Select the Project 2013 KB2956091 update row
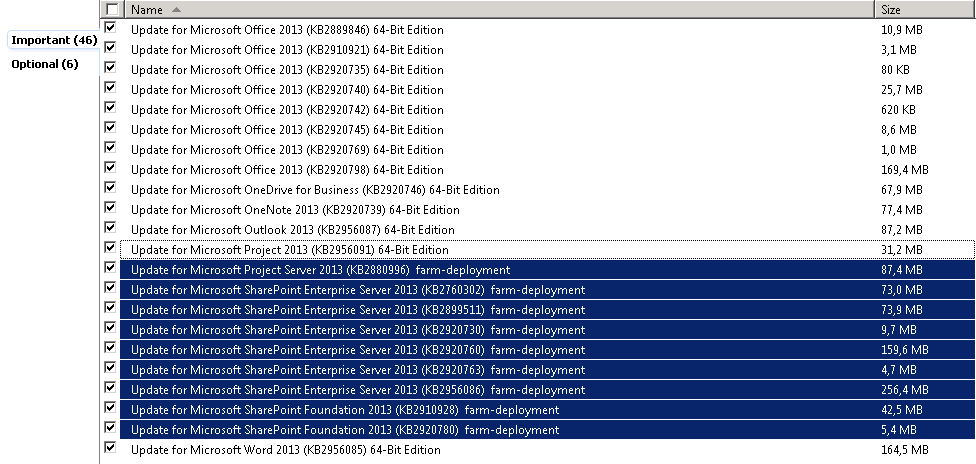The height and width of the screenshot is (464, 976). pos(289,250)
